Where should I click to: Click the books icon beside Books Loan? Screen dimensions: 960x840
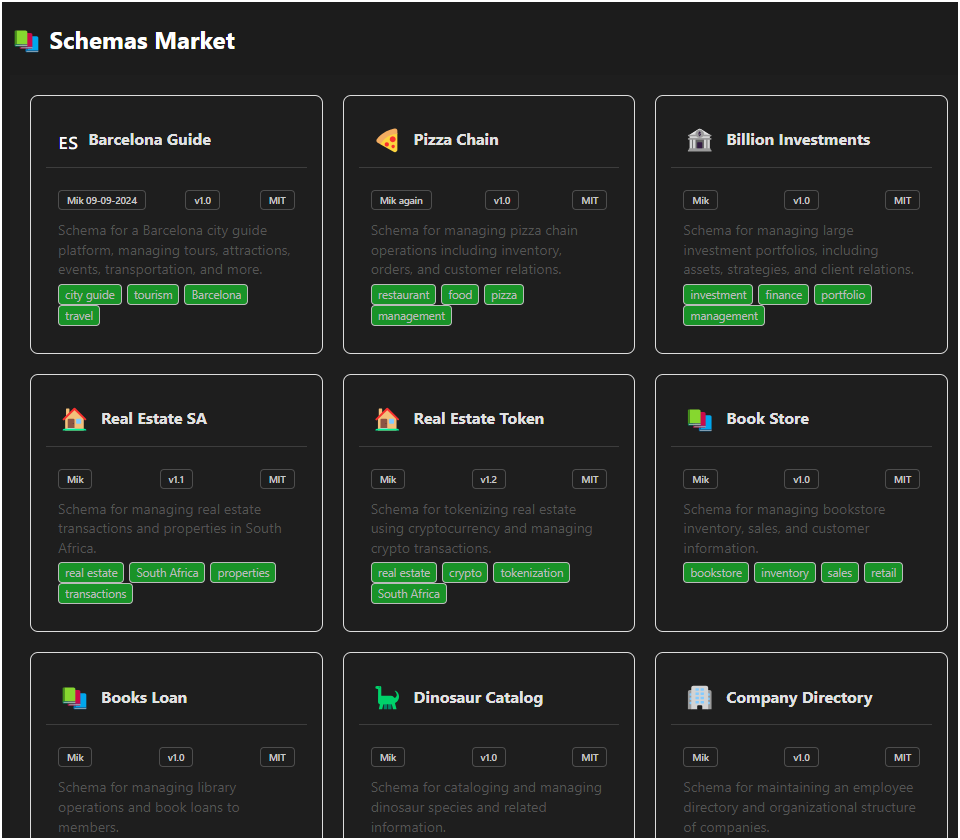pyautogui.click(x=74, y=698)
